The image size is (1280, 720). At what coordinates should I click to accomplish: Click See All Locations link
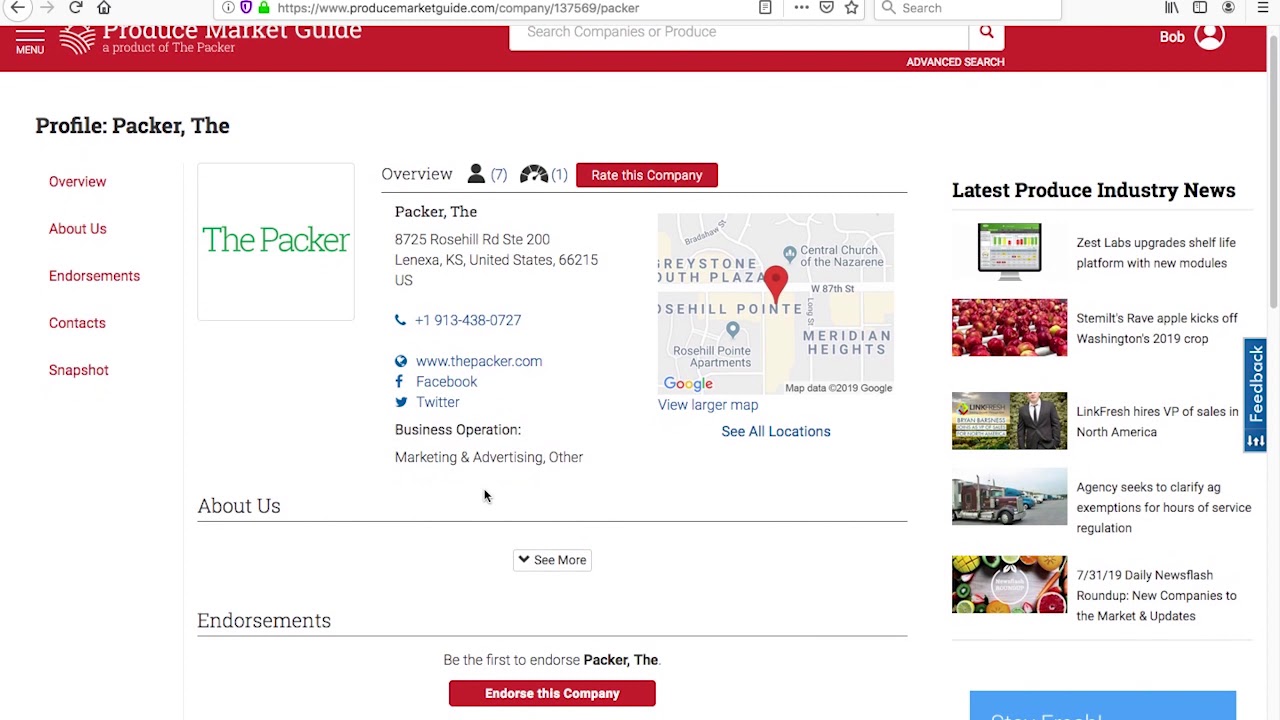click(776, 431)
